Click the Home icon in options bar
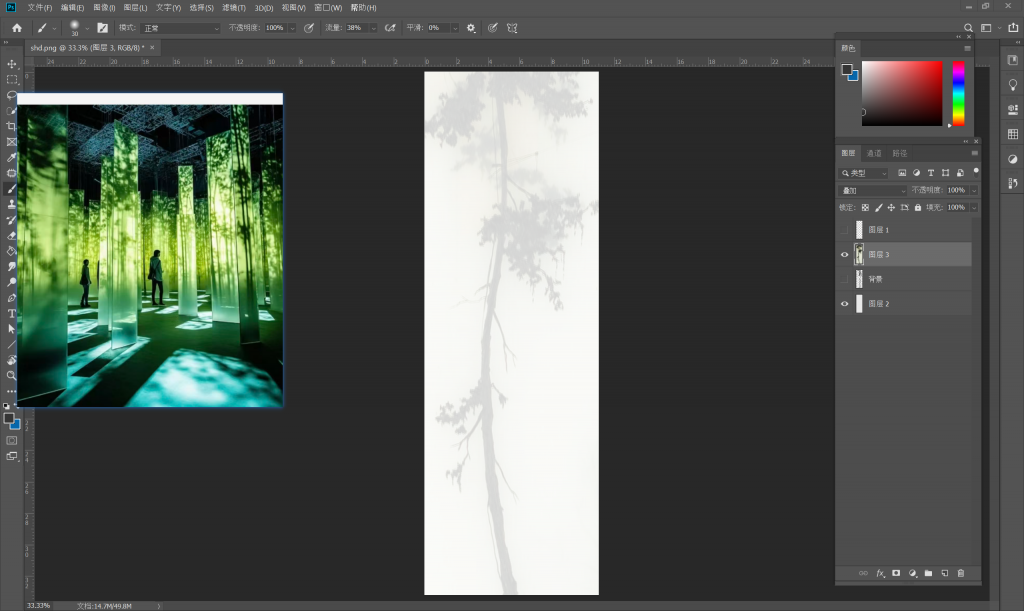 (16, 28)
